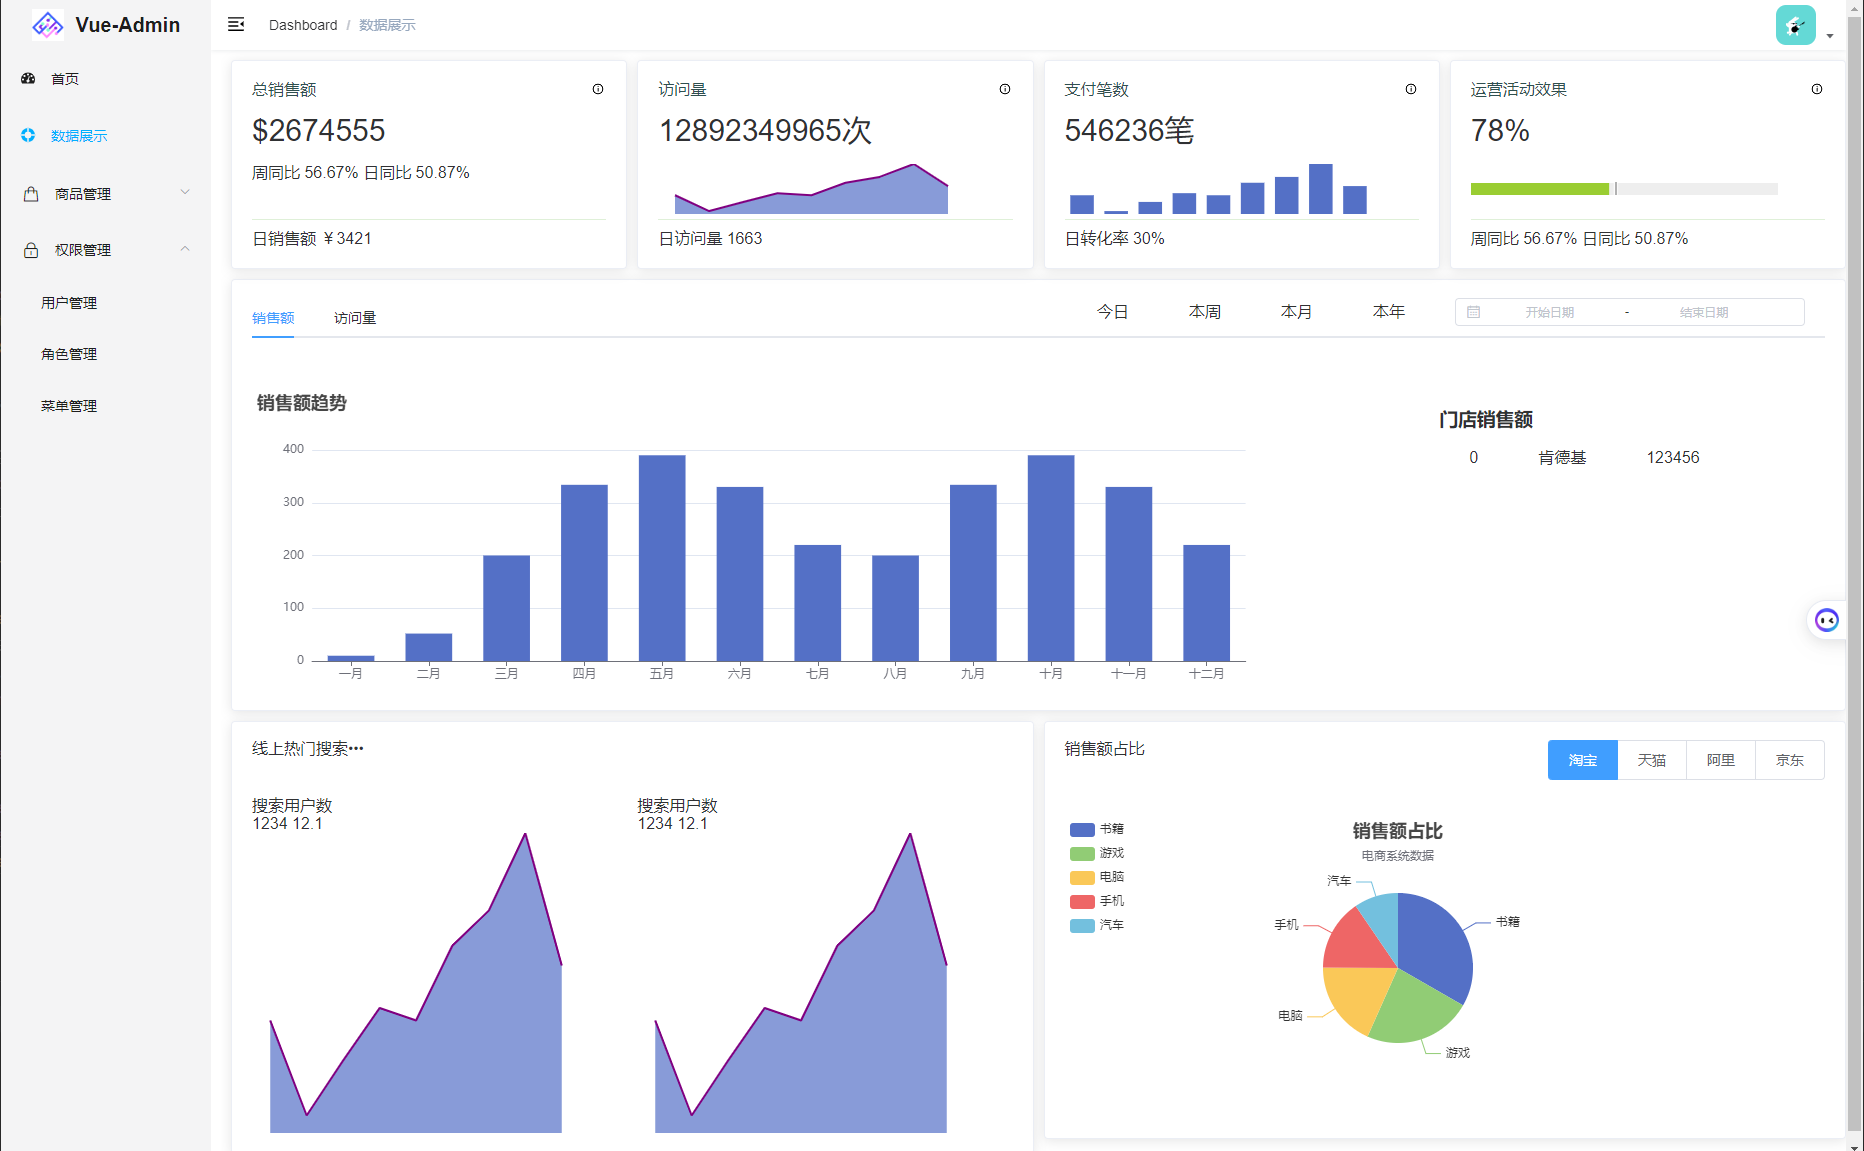Click the 五月 bar in 销售额趋势 chart
Screen dimensions: 1864x1151
point(662,558)
